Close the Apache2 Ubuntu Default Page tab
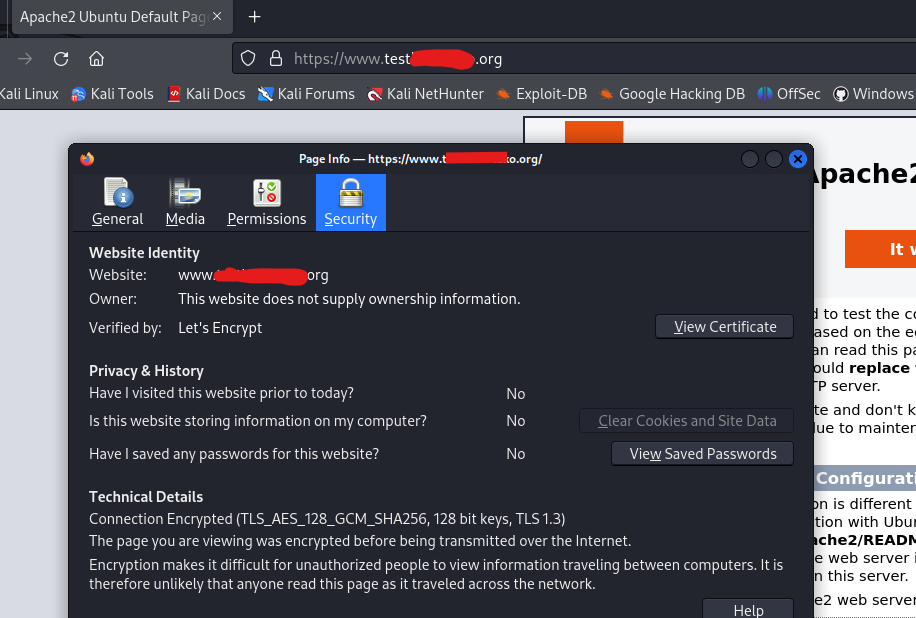Image resolution: width=916 pixels, height=618 pixels. 217,16
